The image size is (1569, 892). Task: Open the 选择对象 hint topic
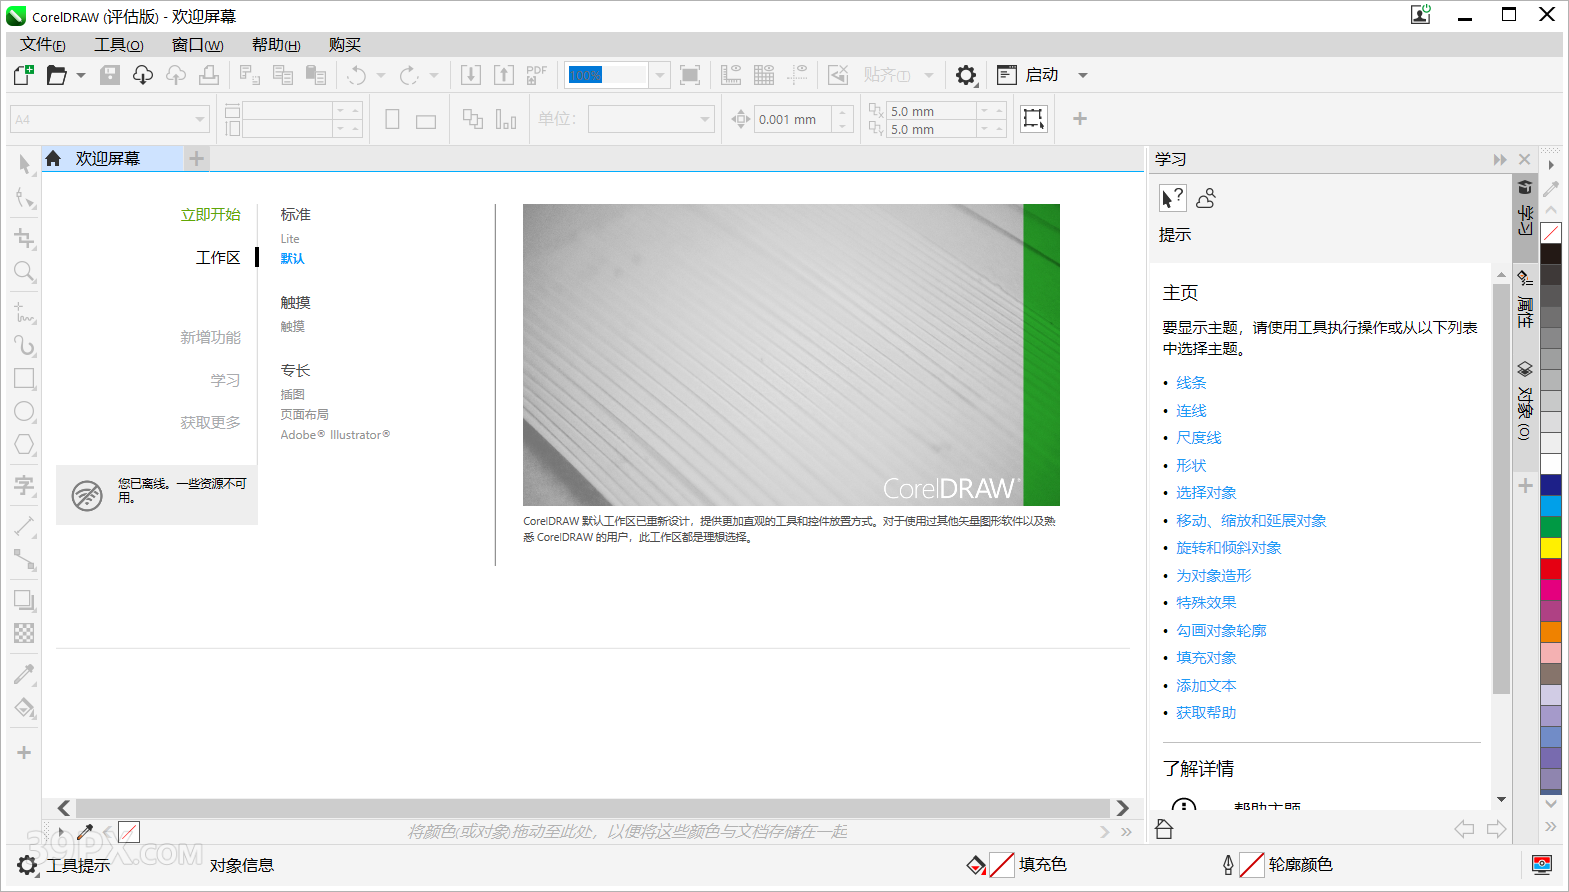click(1206, 493)
